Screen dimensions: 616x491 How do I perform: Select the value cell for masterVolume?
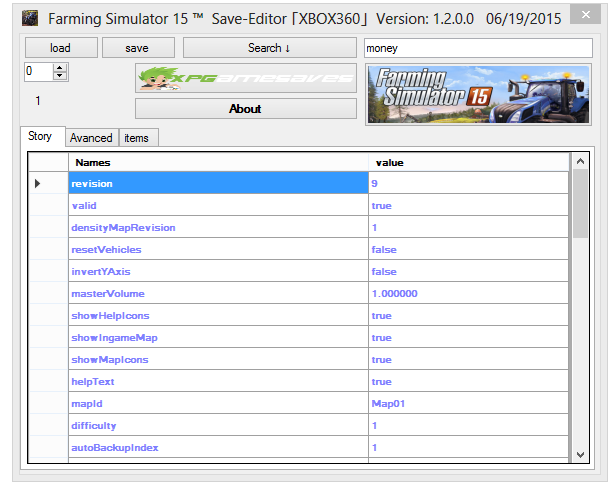coord(468,294)
